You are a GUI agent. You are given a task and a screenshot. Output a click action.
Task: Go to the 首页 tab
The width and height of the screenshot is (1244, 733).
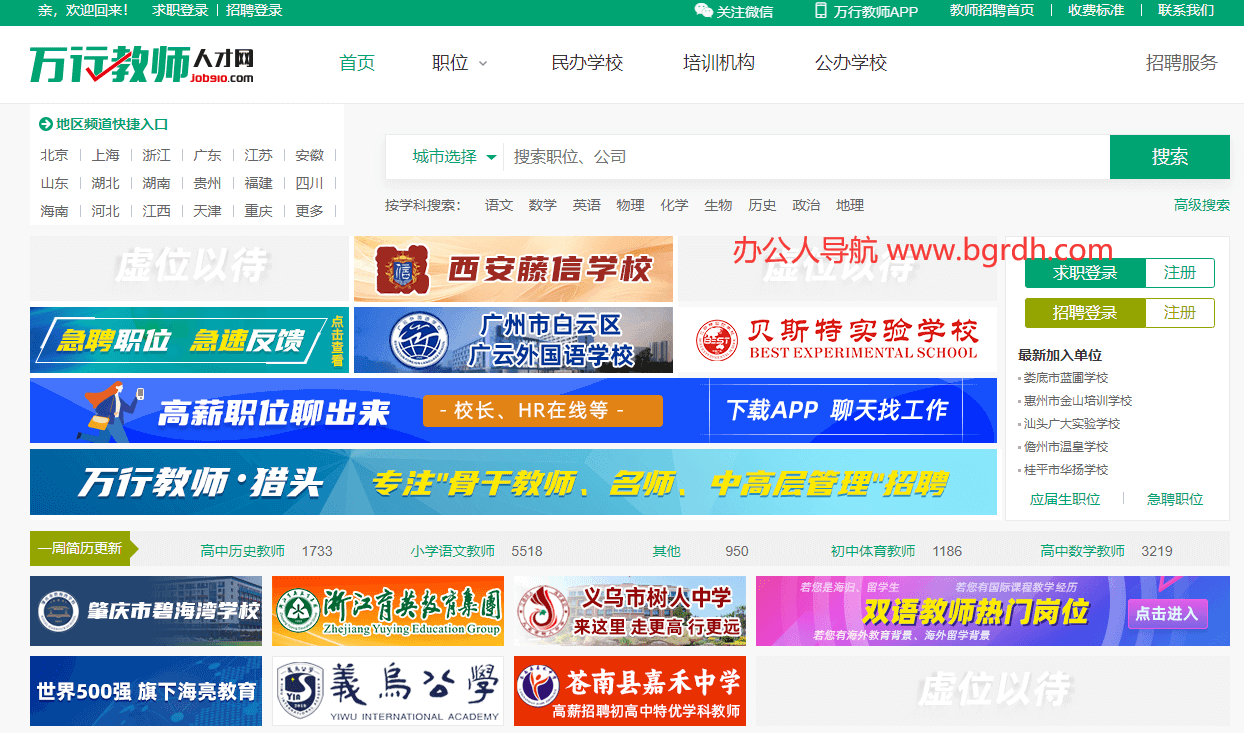[x=357, y=63]
